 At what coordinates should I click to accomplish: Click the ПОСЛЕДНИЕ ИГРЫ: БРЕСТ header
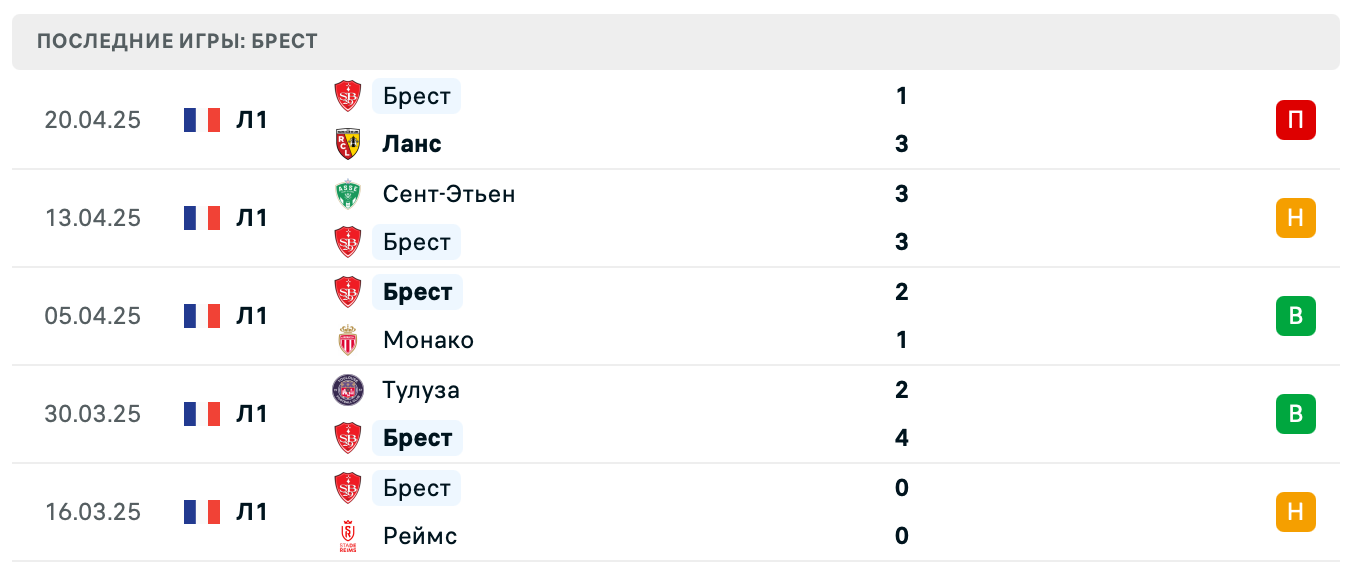click(176, 41)
